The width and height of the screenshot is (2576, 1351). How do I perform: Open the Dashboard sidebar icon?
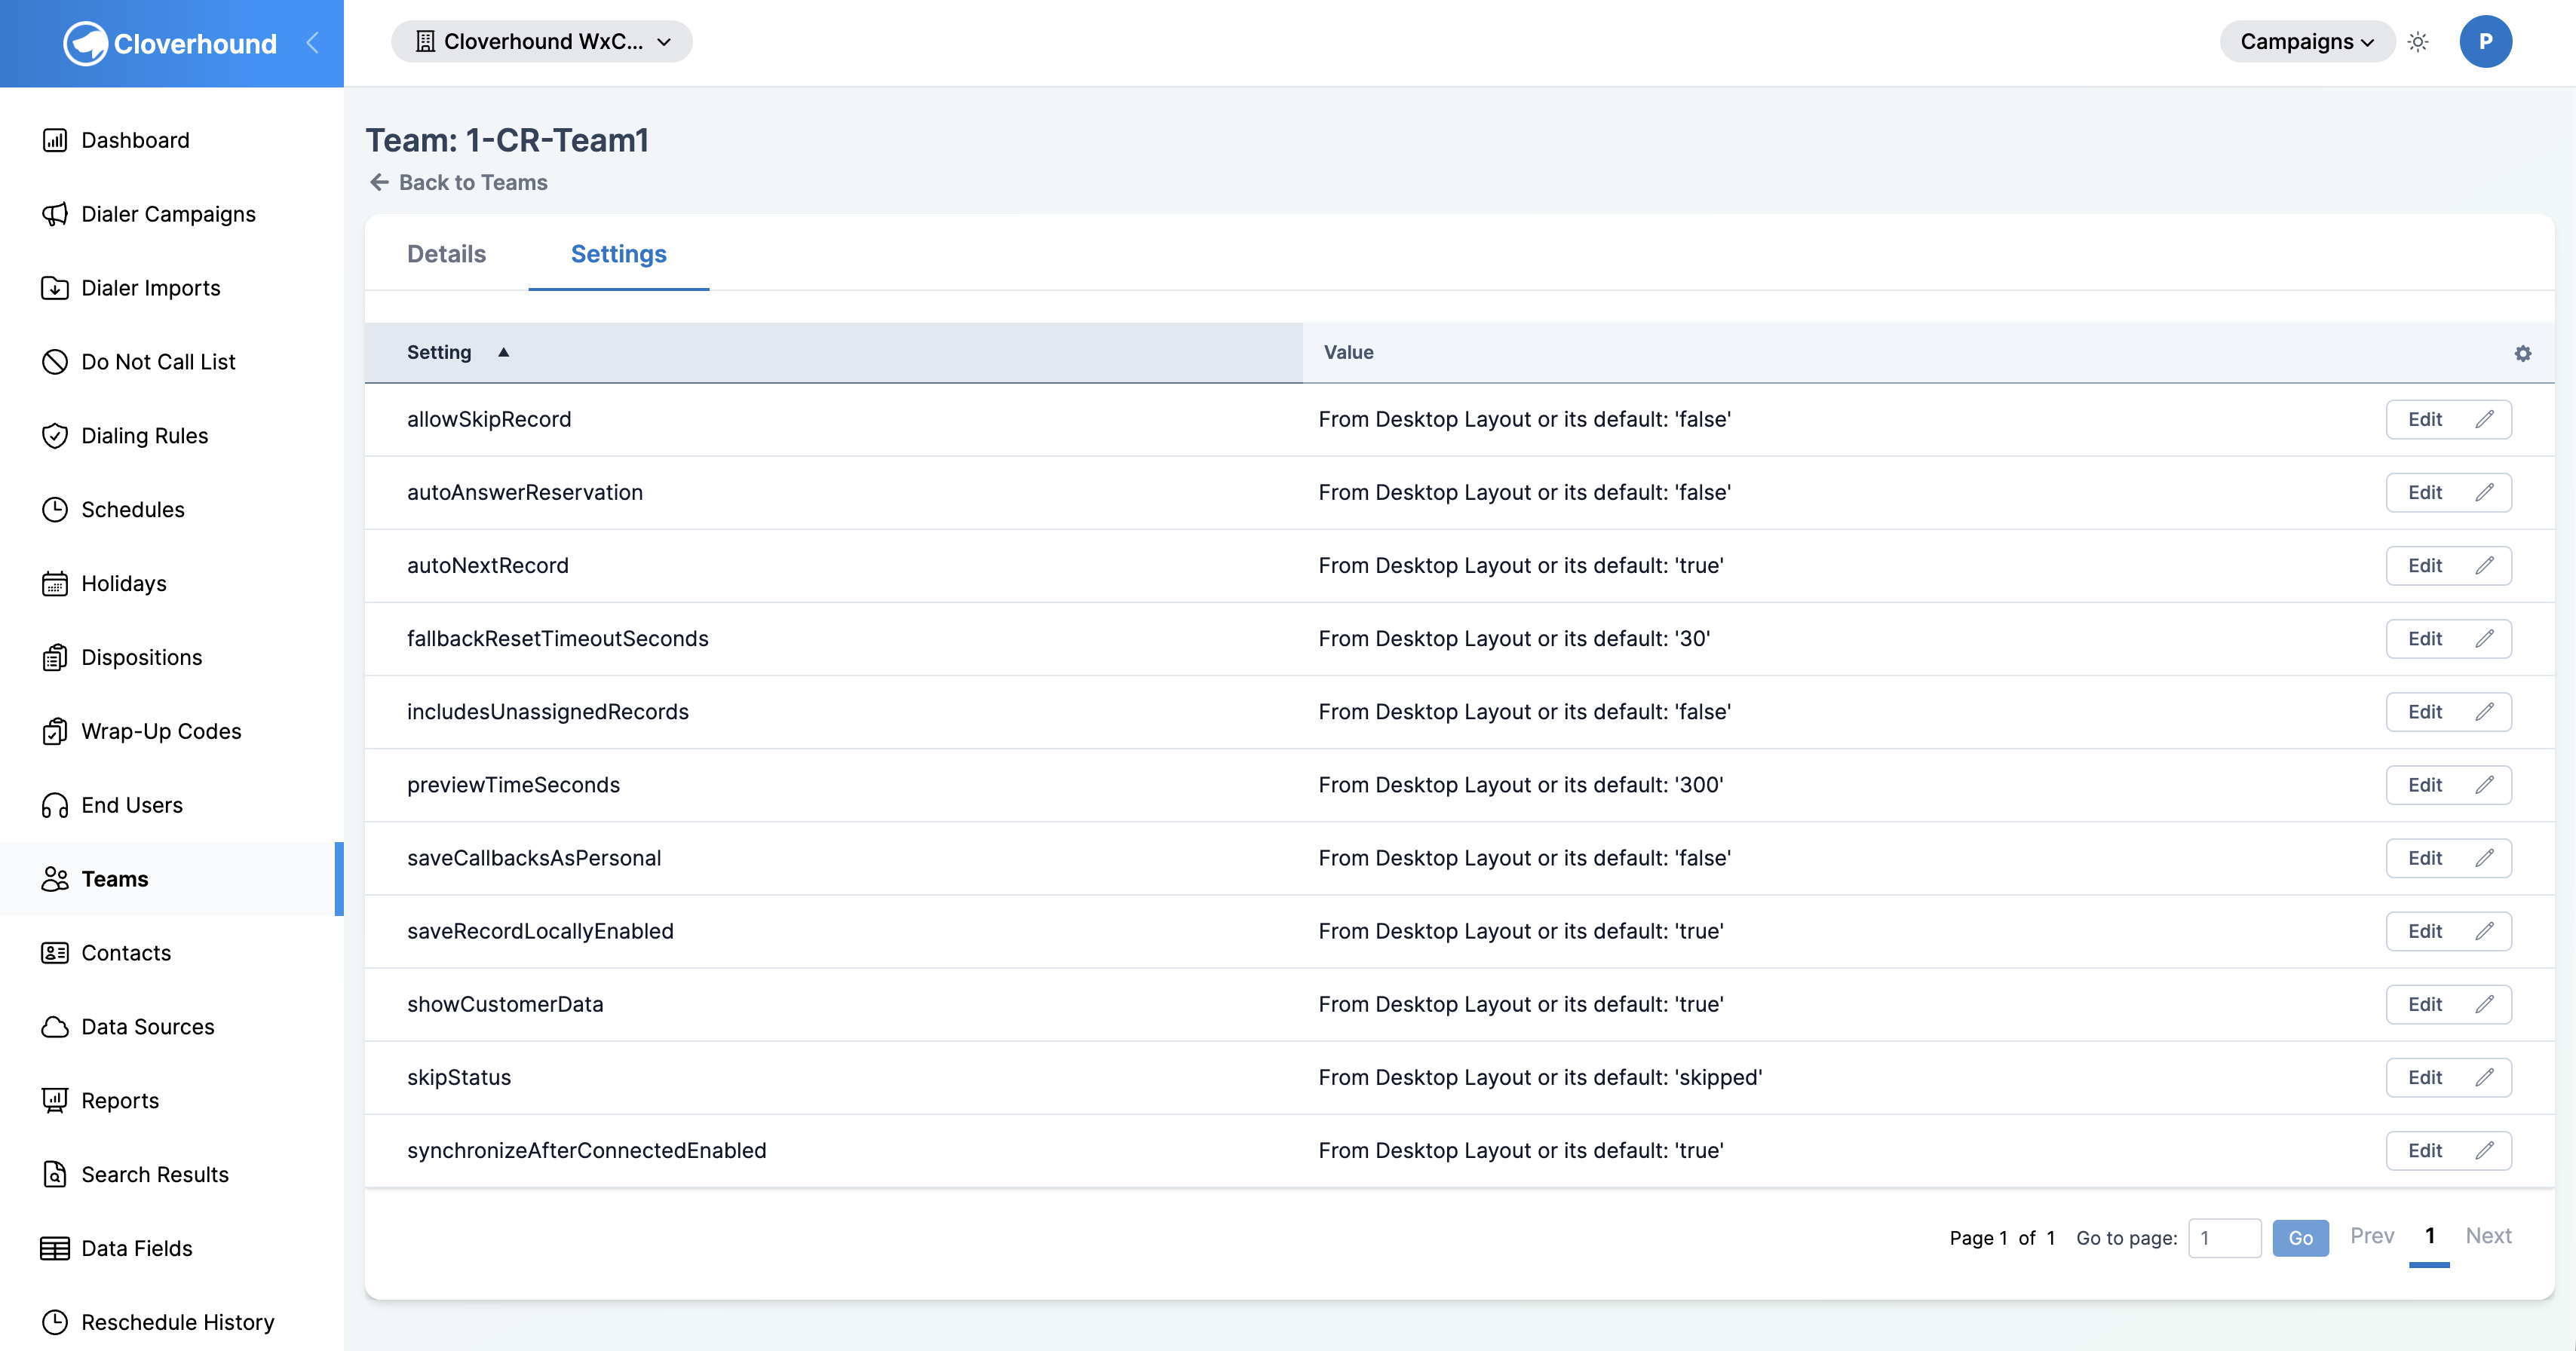click(55, 140)
